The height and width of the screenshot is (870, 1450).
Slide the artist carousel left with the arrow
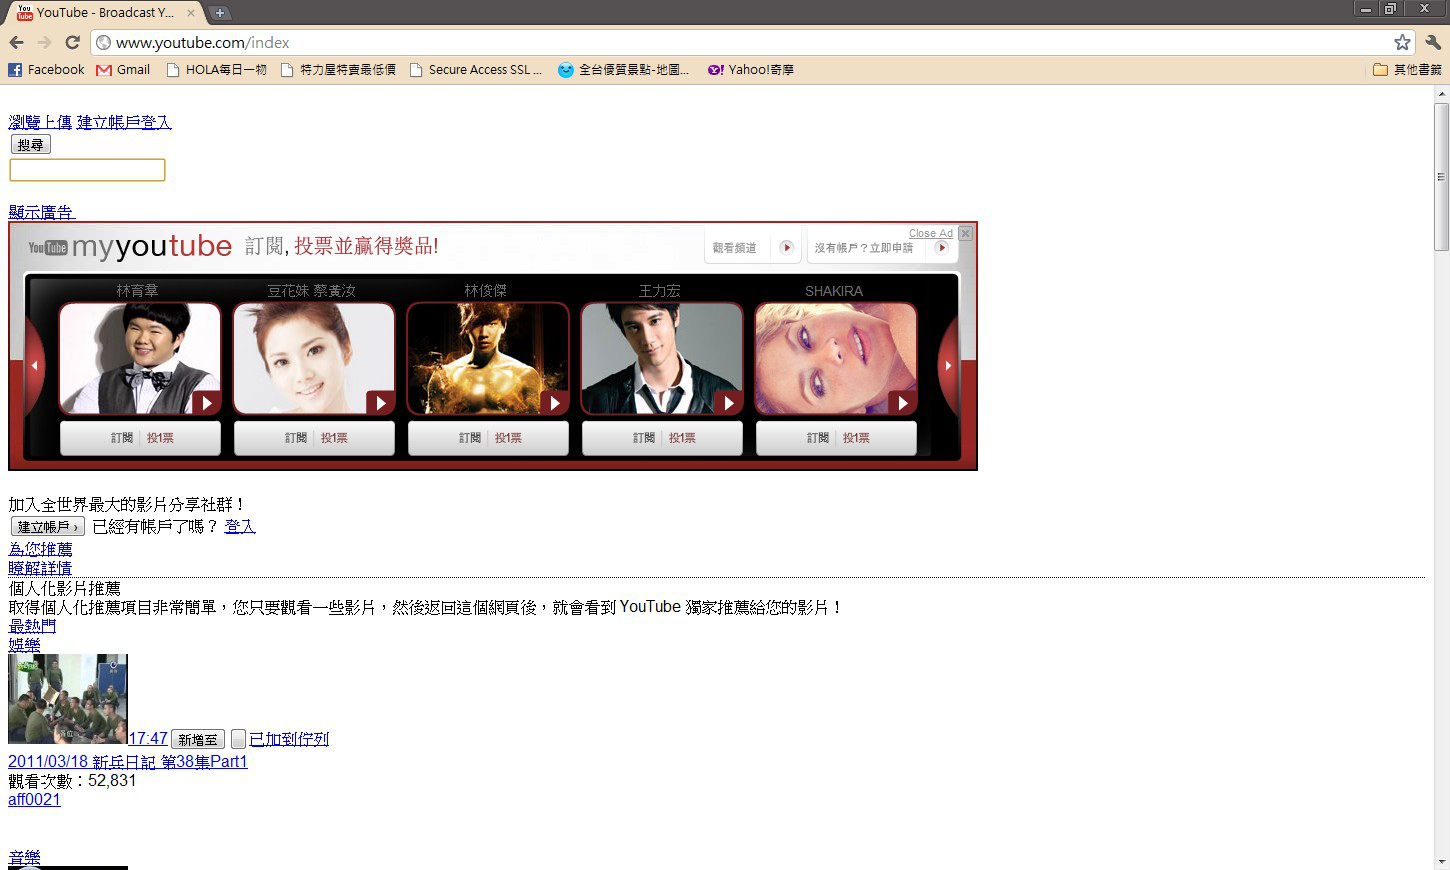pyautogui.click(x=34, y=366)
